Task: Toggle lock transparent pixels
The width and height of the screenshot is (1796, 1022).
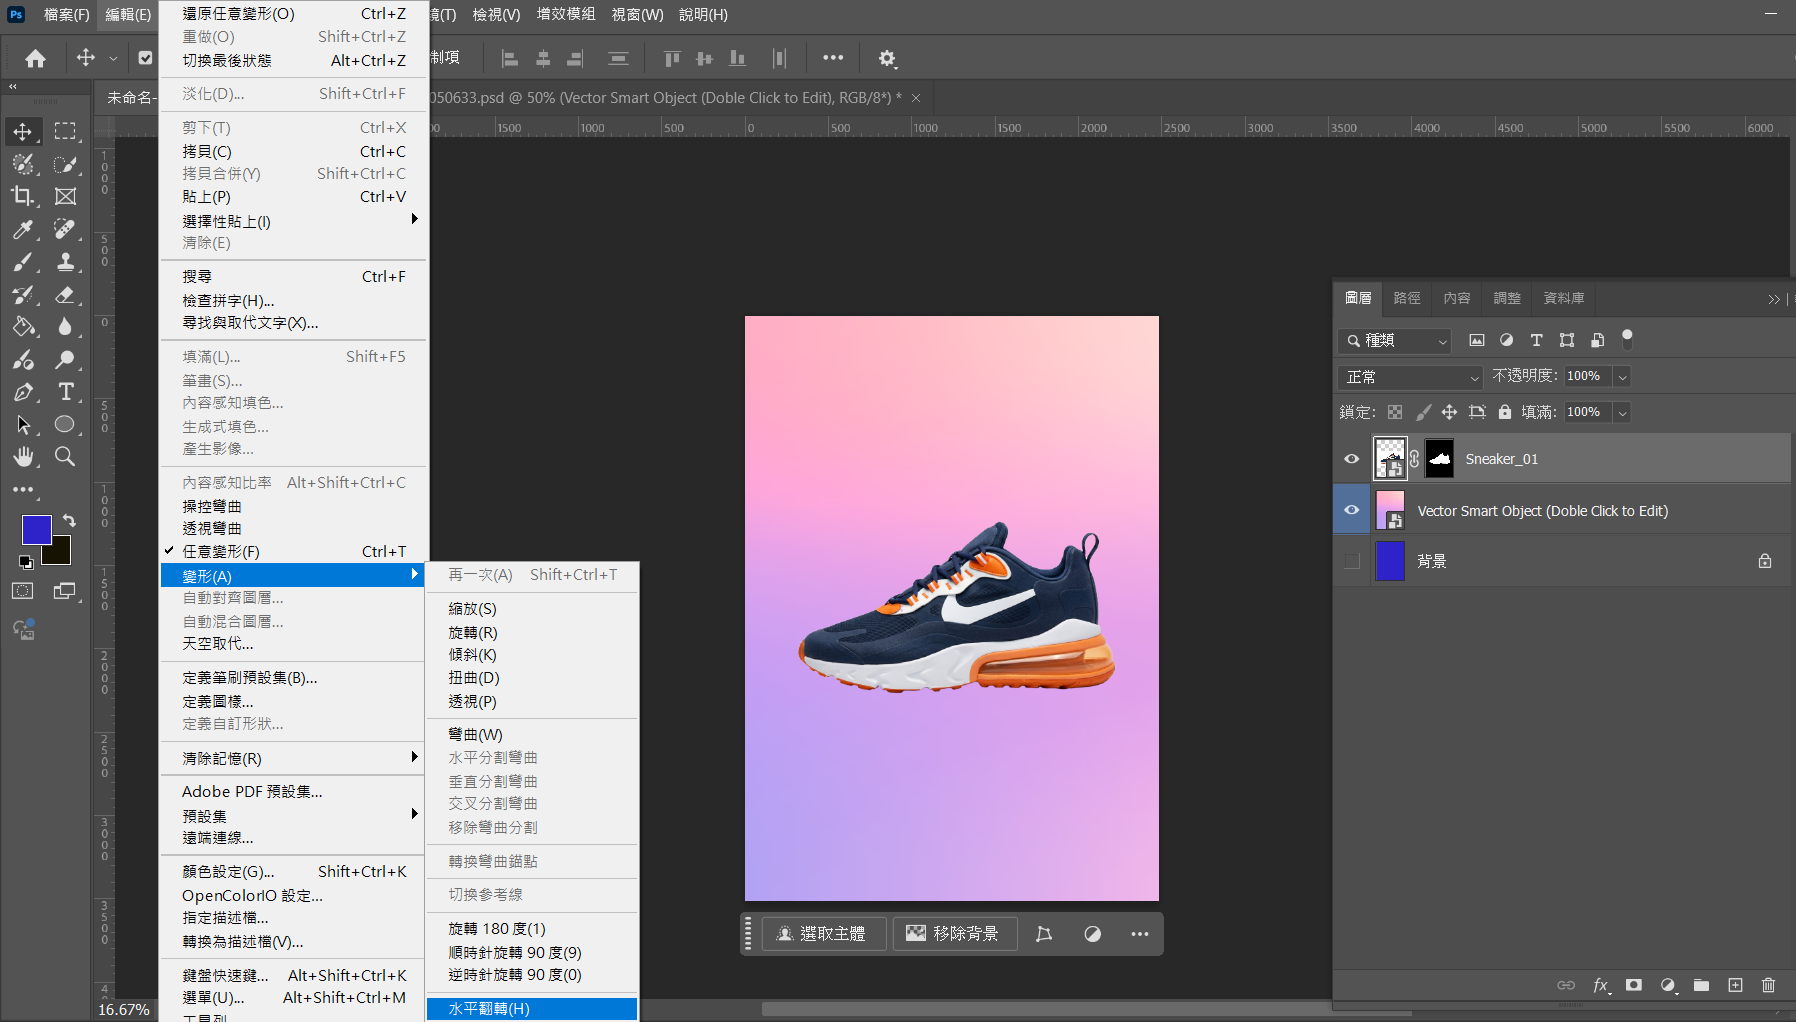Action: (1395, 412)
